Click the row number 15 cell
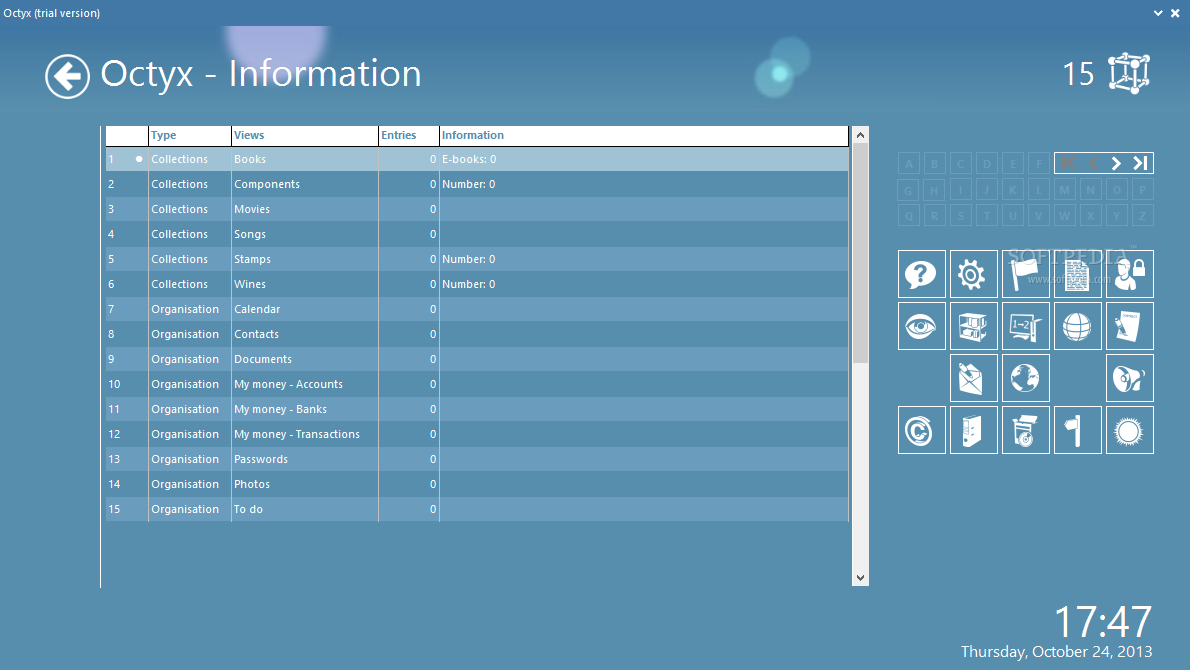The height and width of the screenshot is (670, 1190). click(x=127, y=509)
